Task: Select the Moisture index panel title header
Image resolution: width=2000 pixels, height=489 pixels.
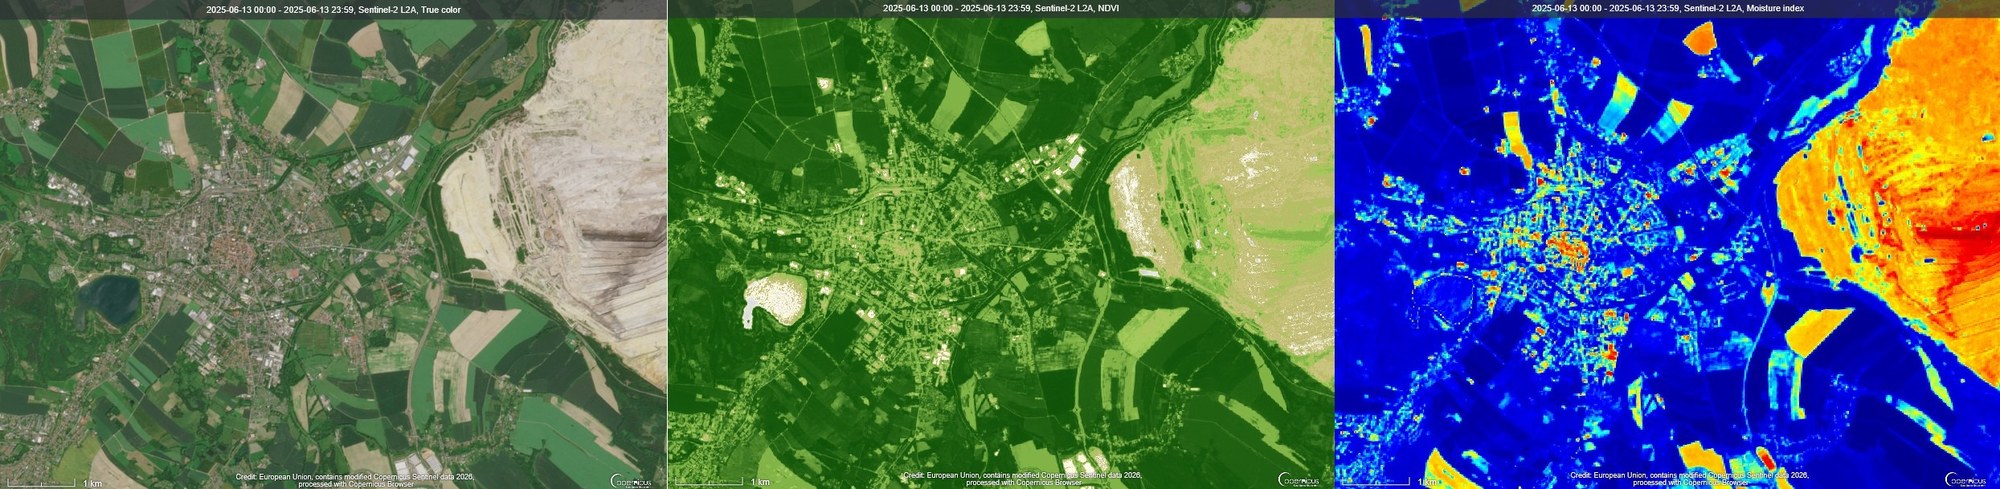Action: 1667,8
